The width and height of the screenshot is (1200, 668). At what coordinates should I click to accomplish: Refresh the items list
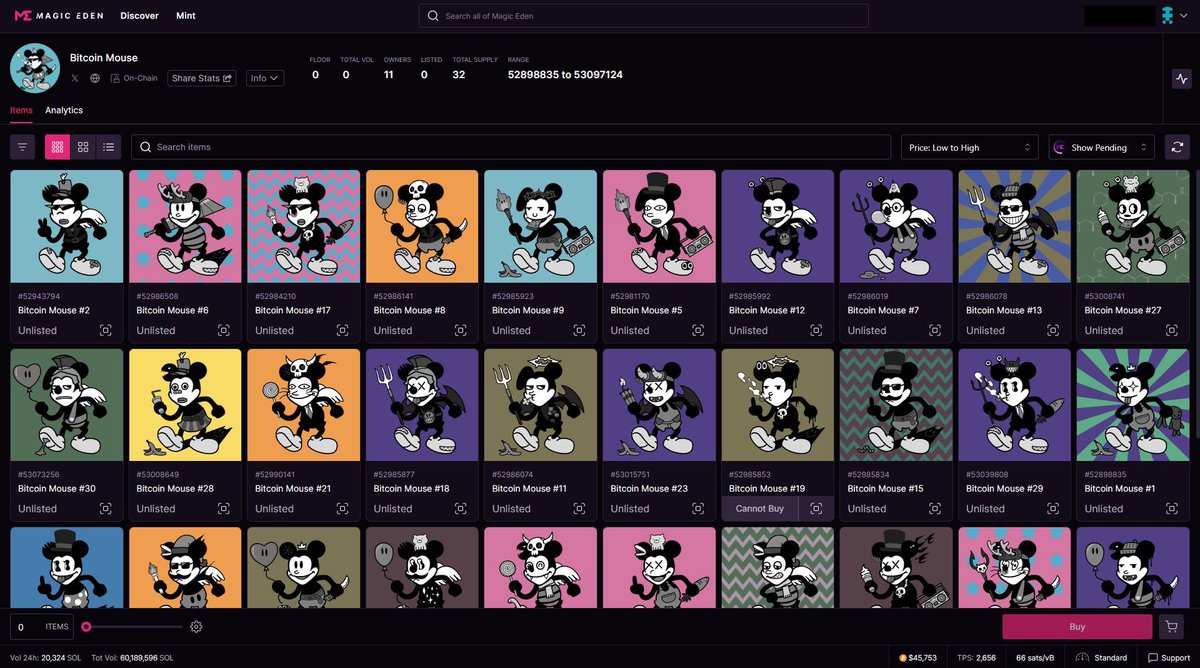pos(1177,147)
